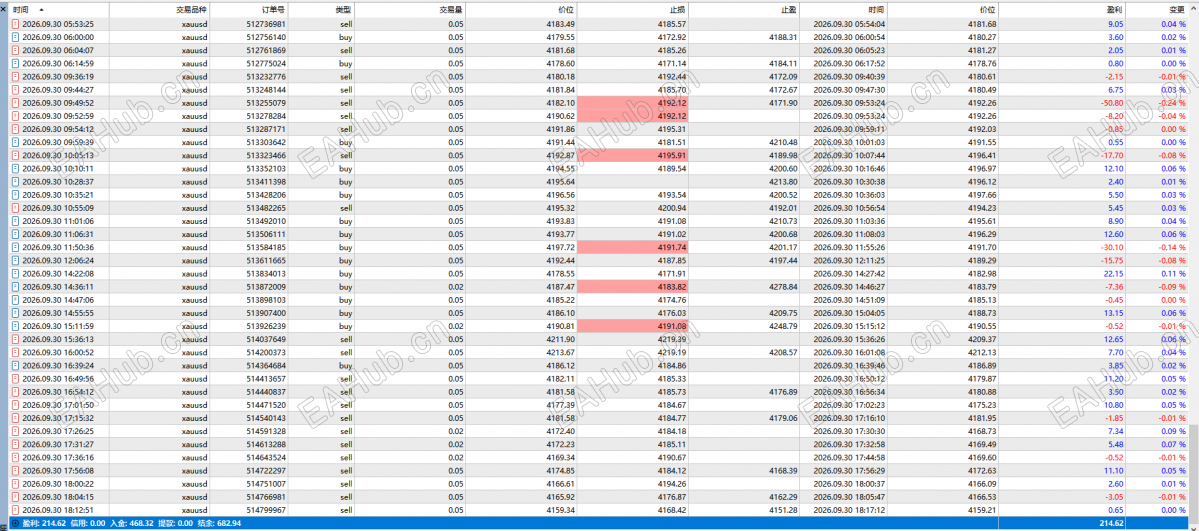Select the take profit value 4278.84
The image size is (1199, 531).
[x=784, y=286]
